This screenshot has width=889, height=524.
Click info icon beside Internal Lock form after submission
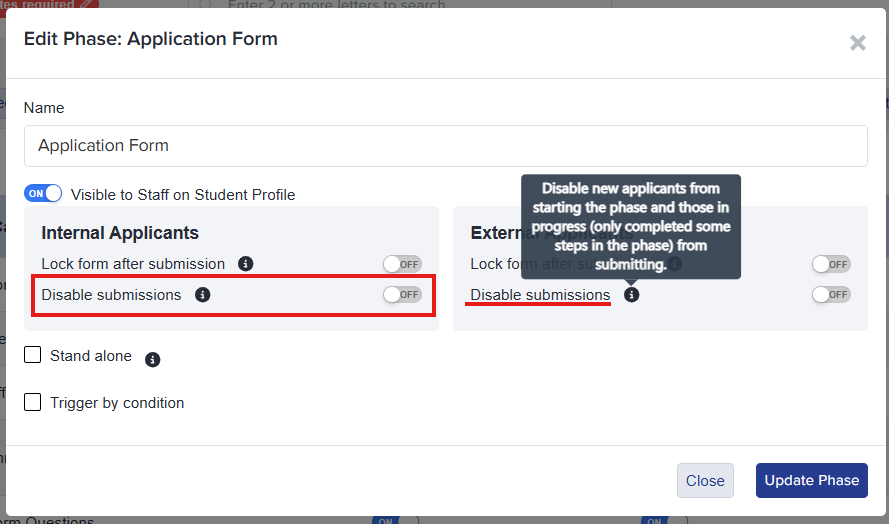pyautogui.click(x=246, y=264)
